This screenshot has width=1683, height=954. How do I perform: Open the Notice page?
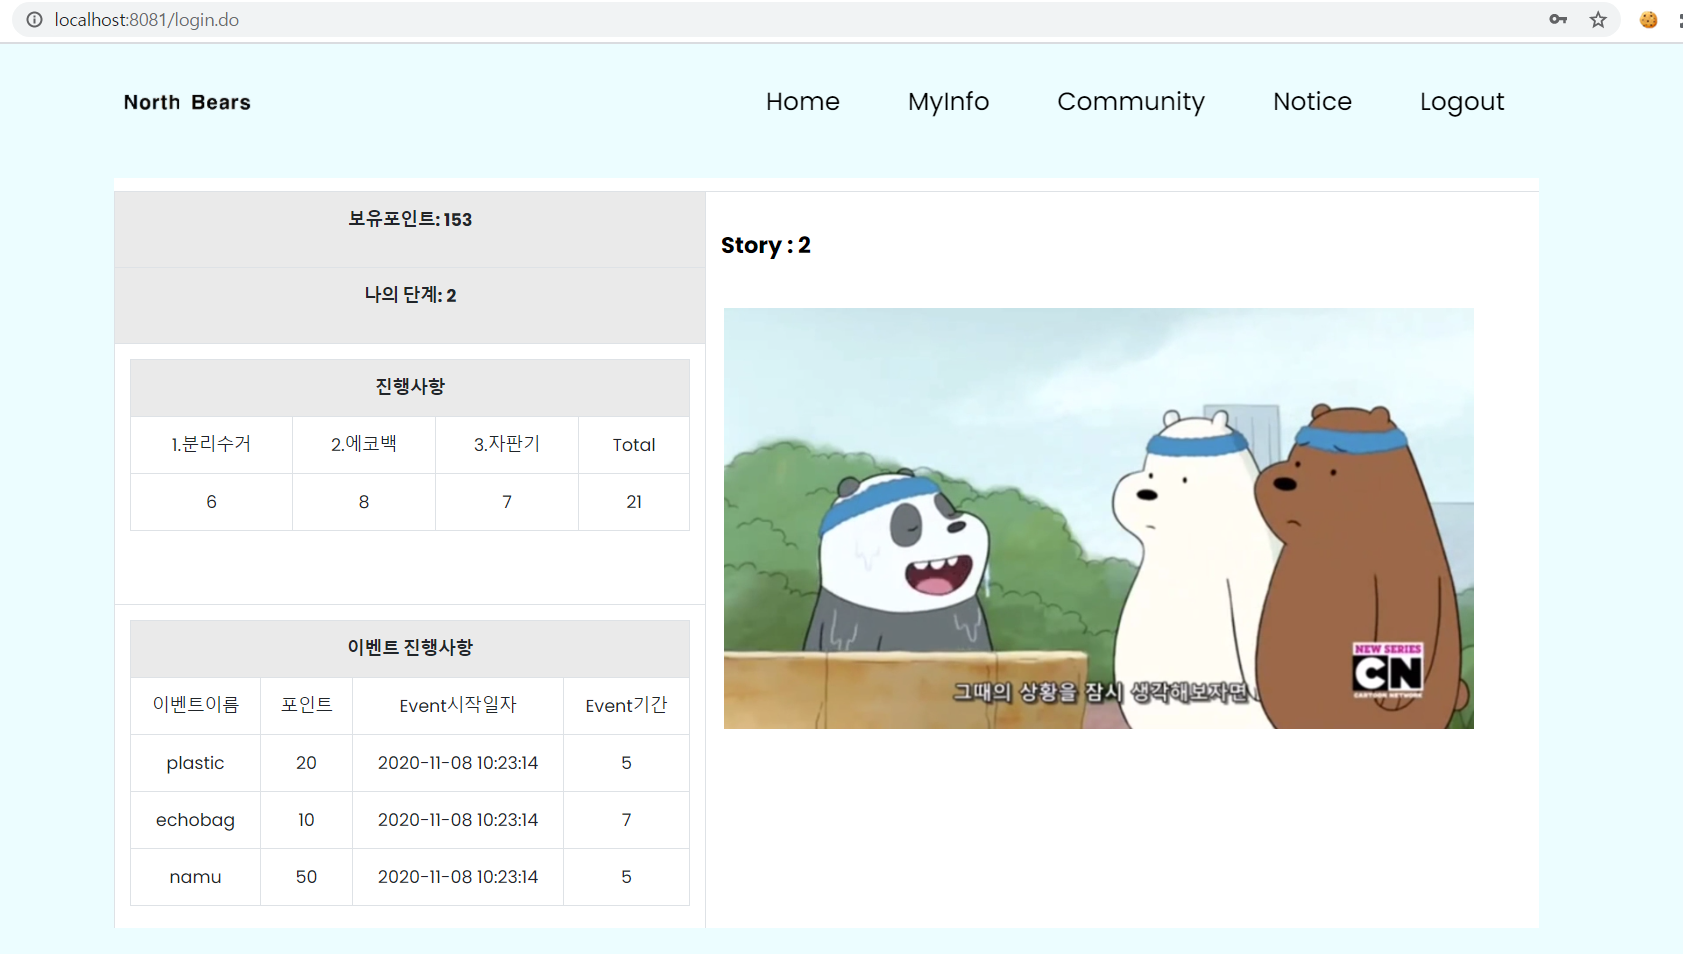point(1312,102)
